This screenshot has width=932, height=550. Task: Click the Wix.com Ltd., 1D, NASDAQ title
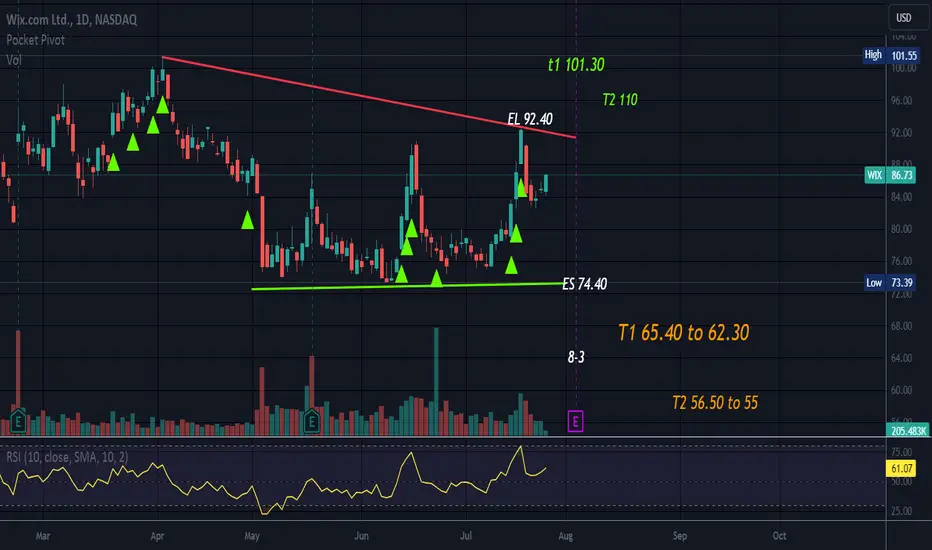click(71, 20)
